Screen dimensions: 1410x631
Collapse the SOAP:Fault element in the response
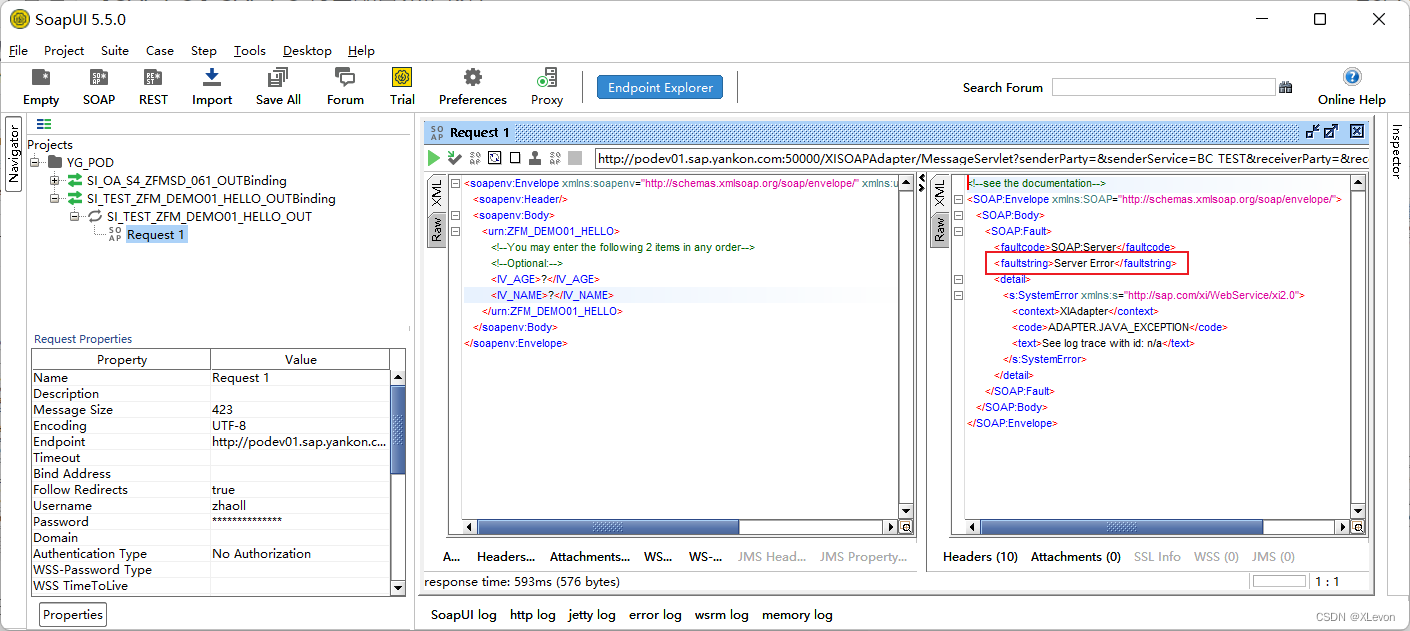958,231
